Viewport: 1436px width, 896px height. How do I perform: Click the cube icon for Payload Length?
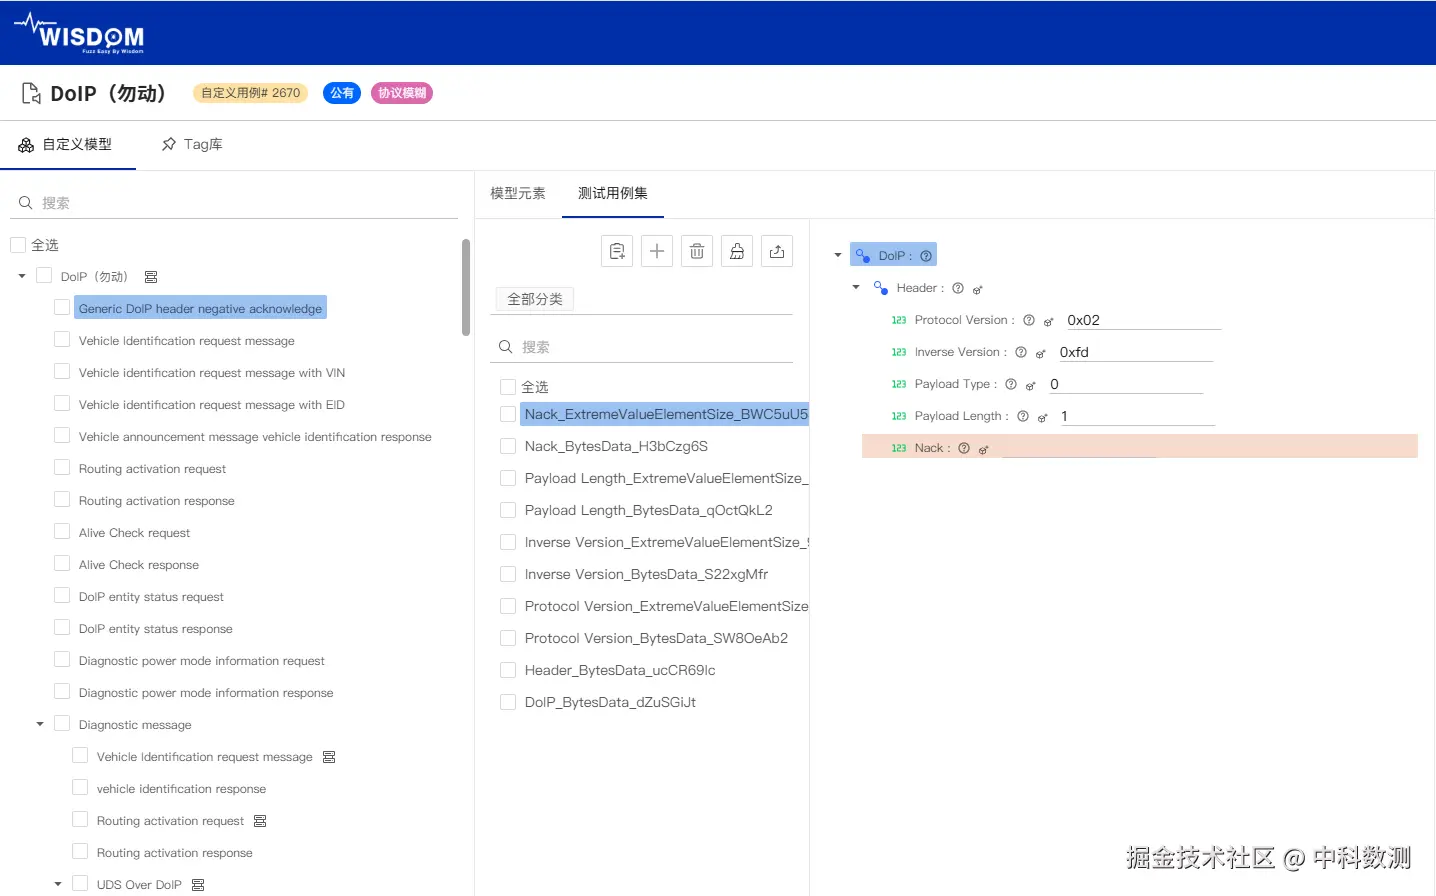[1043, 417]
